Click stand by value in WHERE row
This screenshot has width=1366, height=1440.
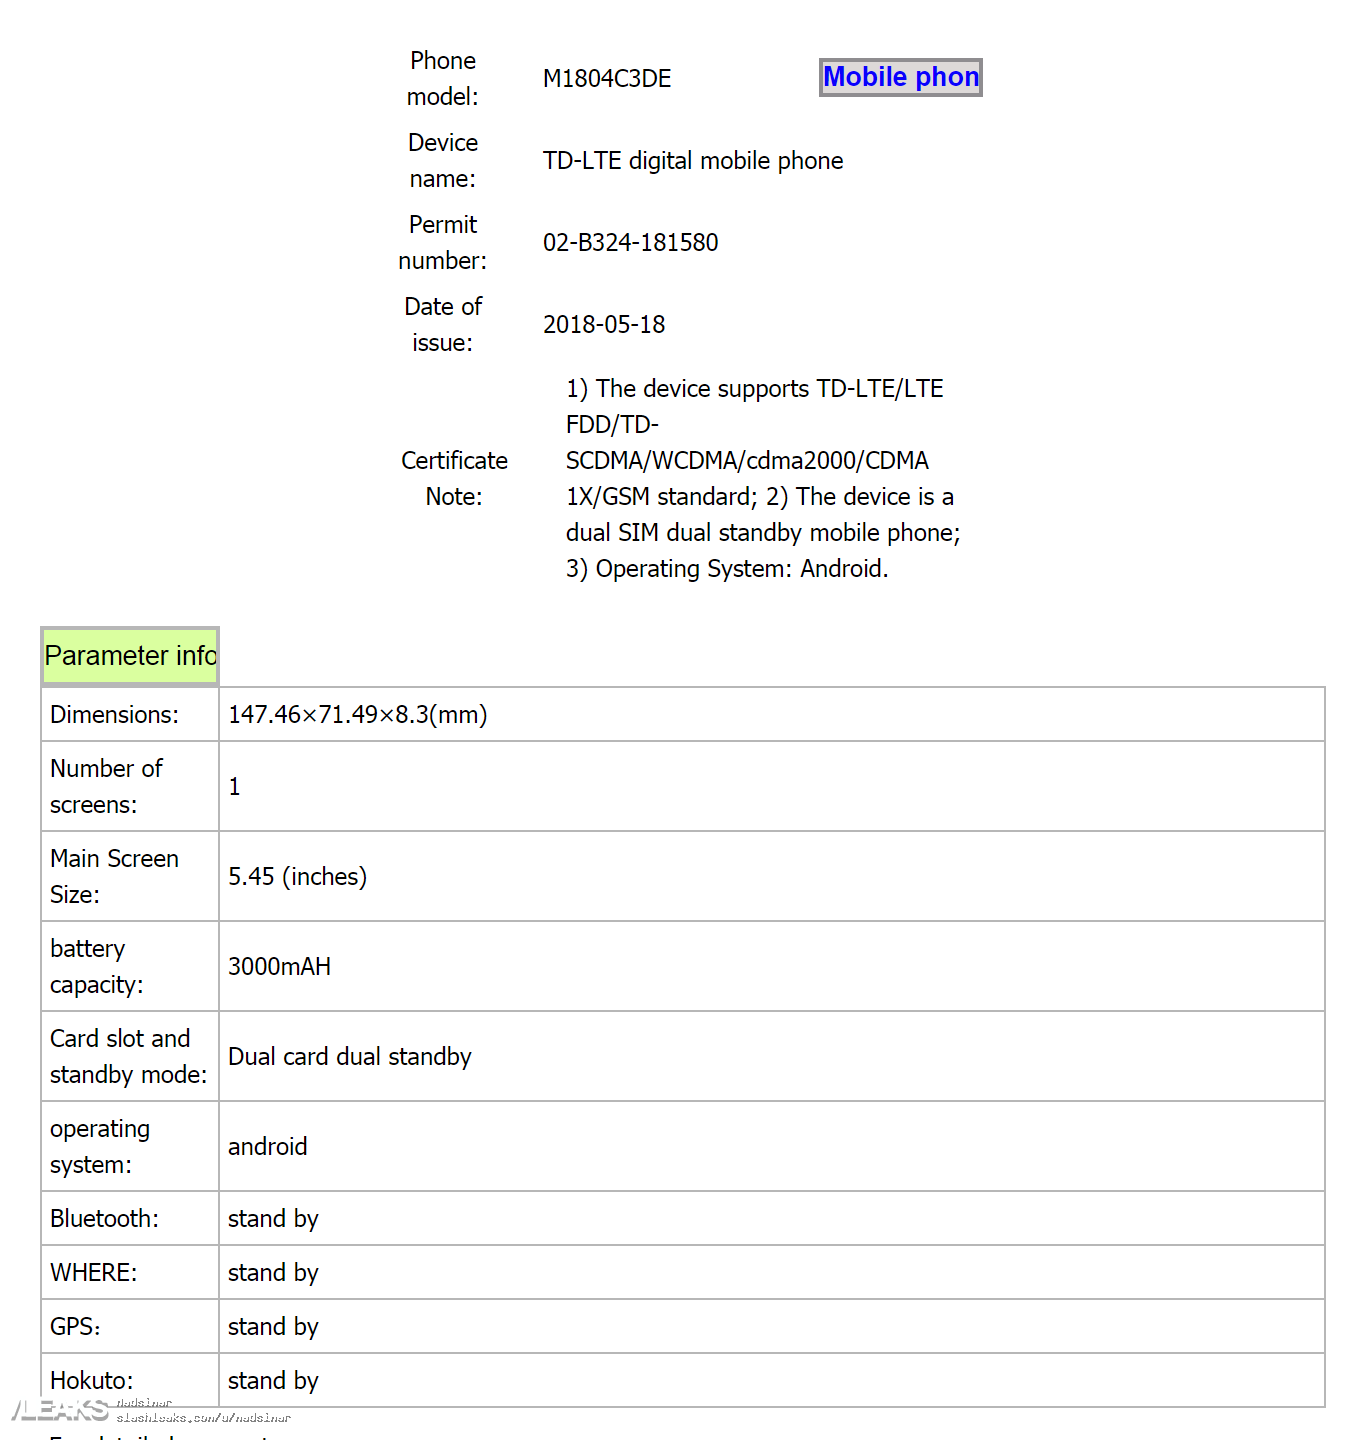tap(273, 1273)
